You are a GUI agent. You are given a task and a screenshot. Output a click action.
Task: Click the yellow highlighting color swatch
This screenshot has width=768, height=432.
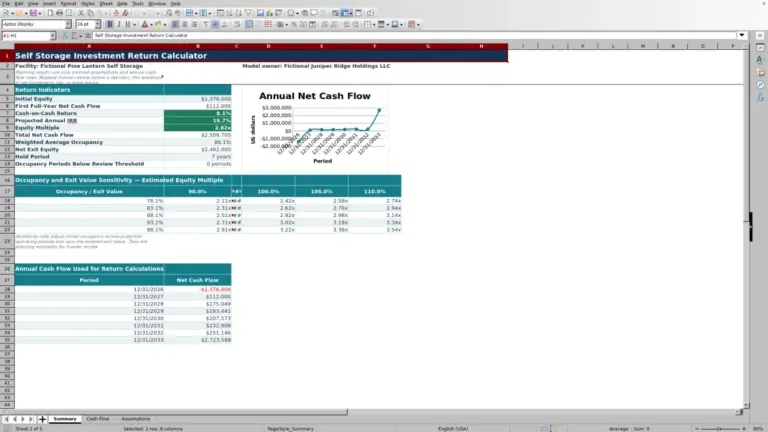[x=158, y=24]
